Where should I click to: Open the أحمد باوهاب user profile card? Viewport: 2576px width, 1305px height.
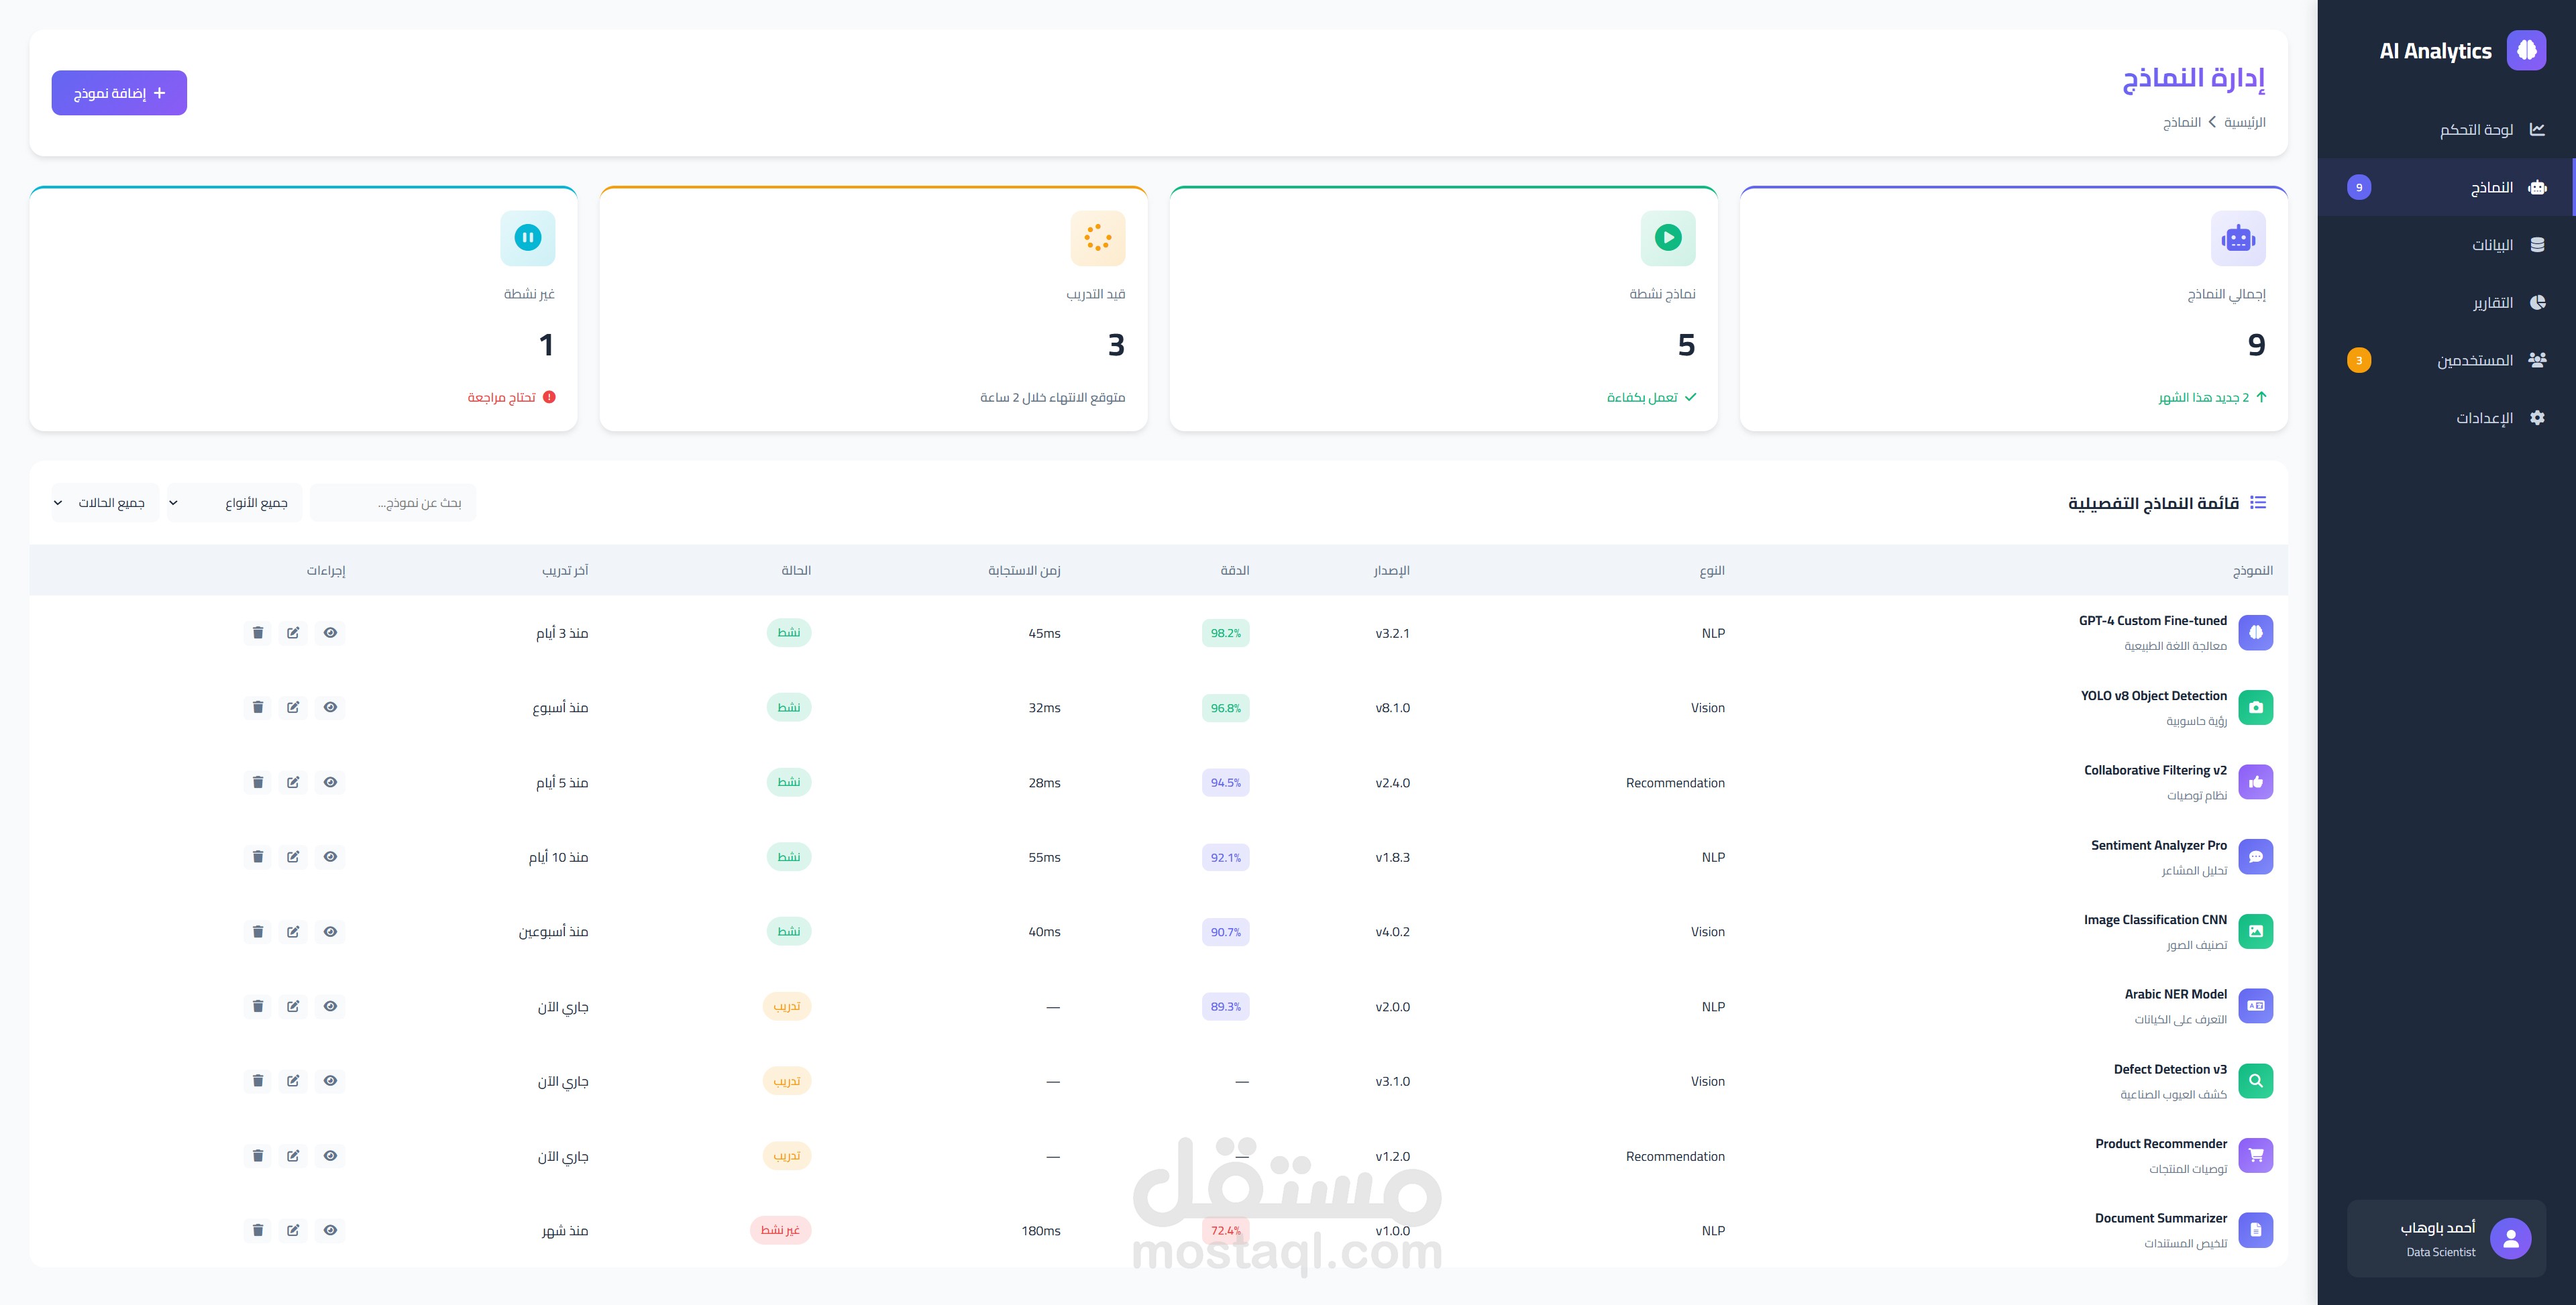[2446, 1239]
